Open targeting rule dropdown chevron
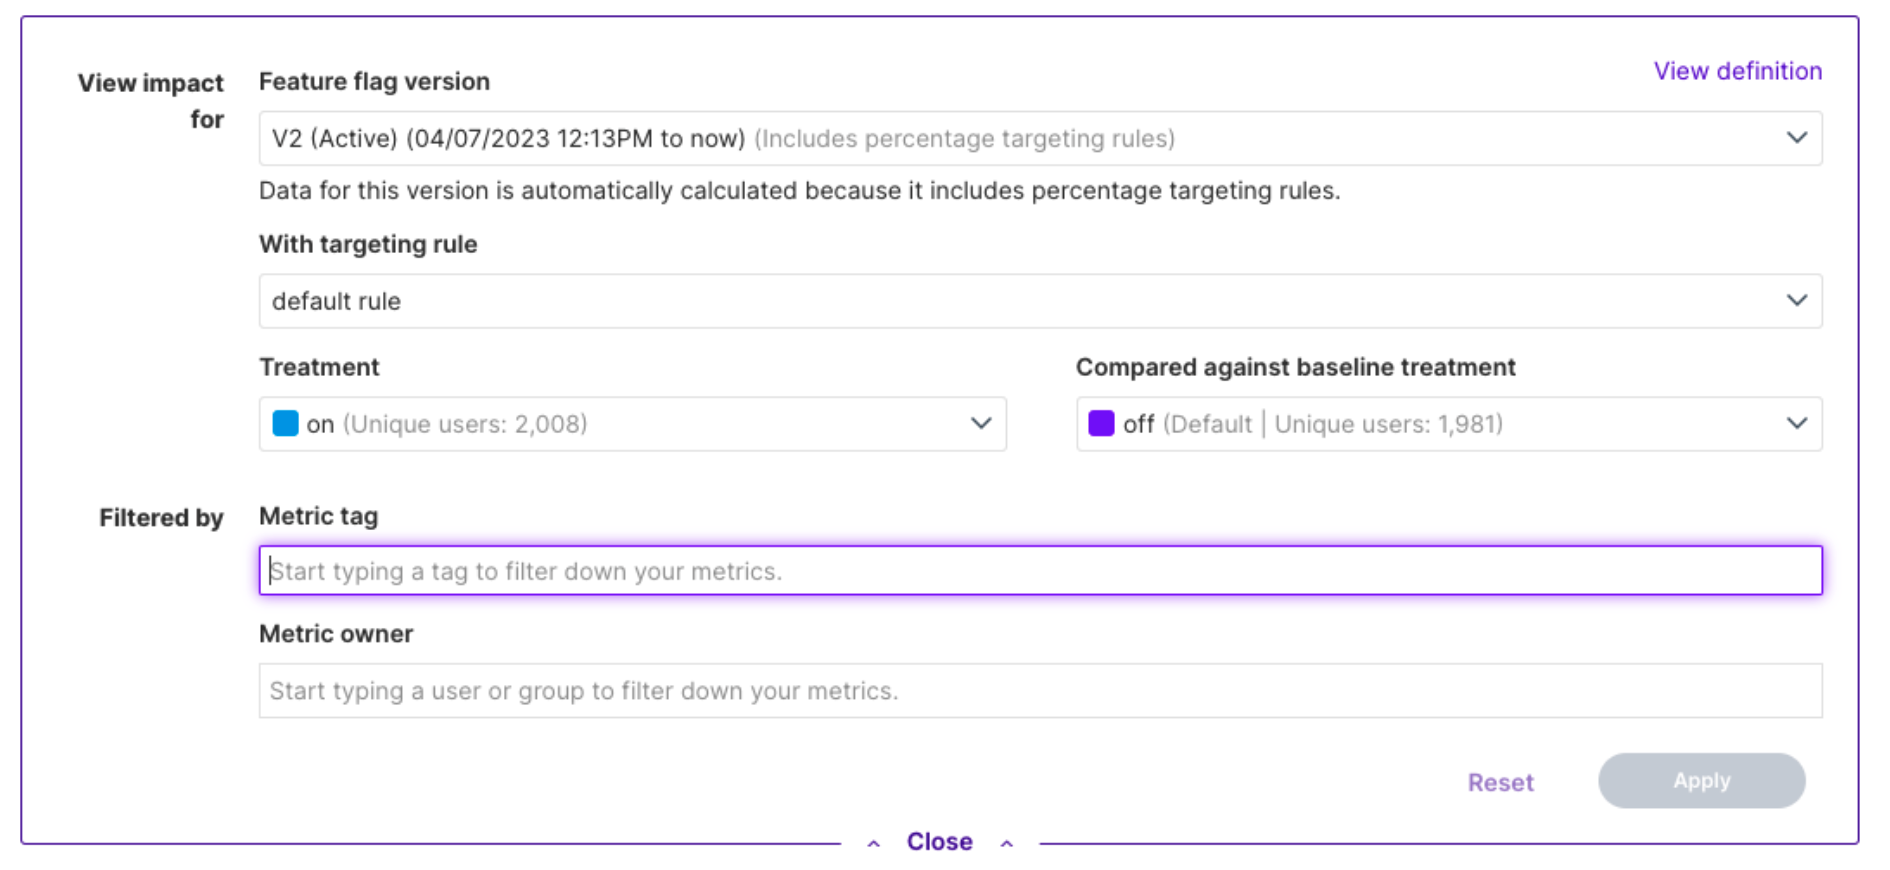 1796,301
